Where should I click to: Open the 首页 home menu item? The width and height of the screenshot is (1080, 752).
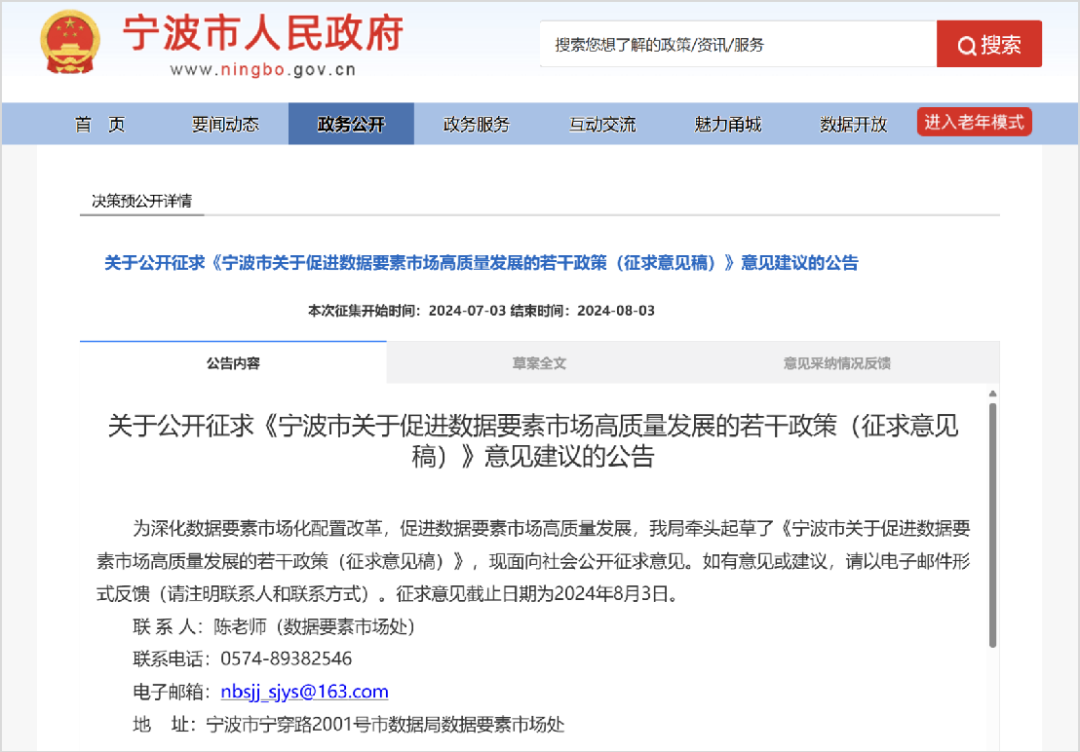[x=100, y=124]
